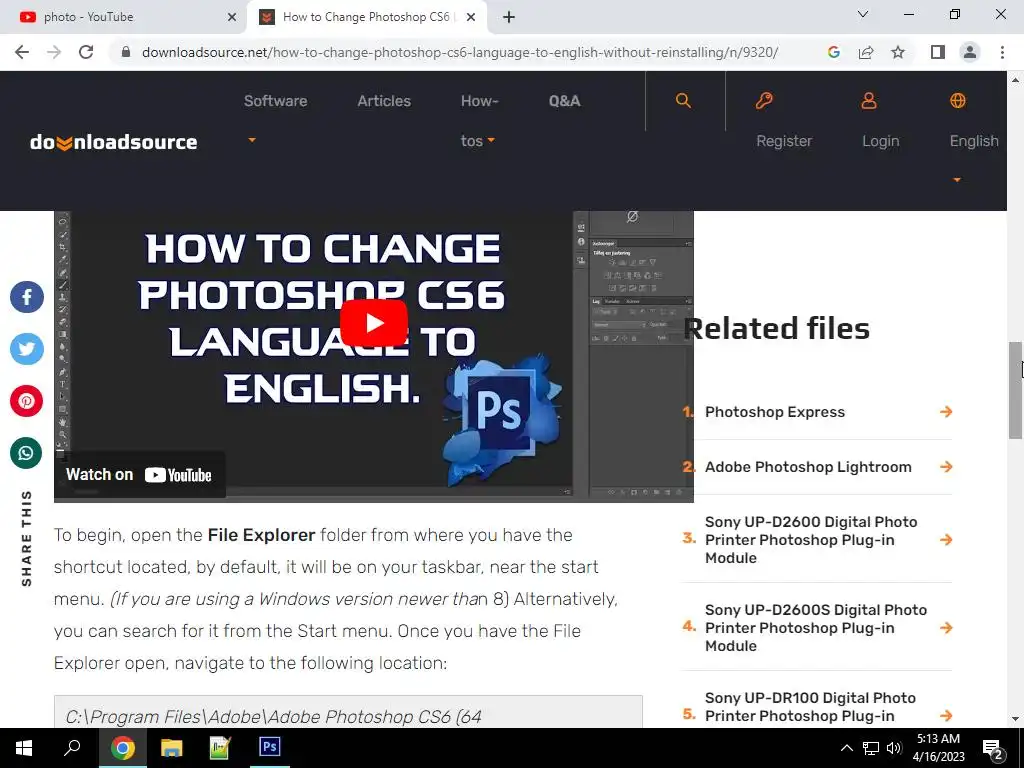Screen dimensions: 1024x768
Task: Open Windows taskbar search
Action: coord(72,748)
